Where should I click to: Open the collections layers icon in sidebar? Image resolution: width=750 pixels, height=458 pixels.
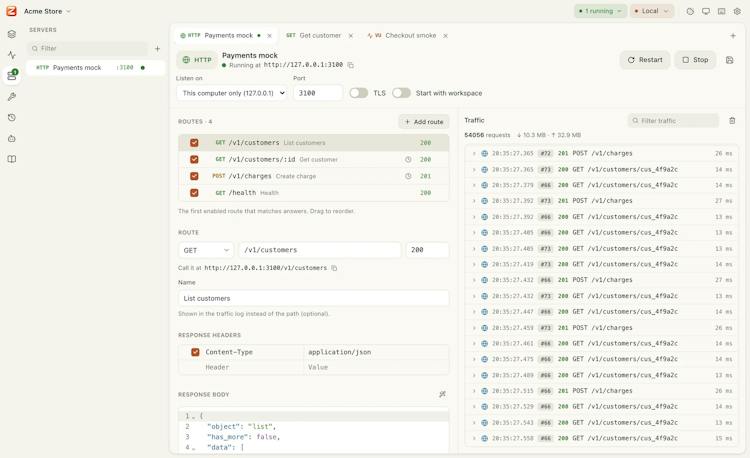coord(12,34)
